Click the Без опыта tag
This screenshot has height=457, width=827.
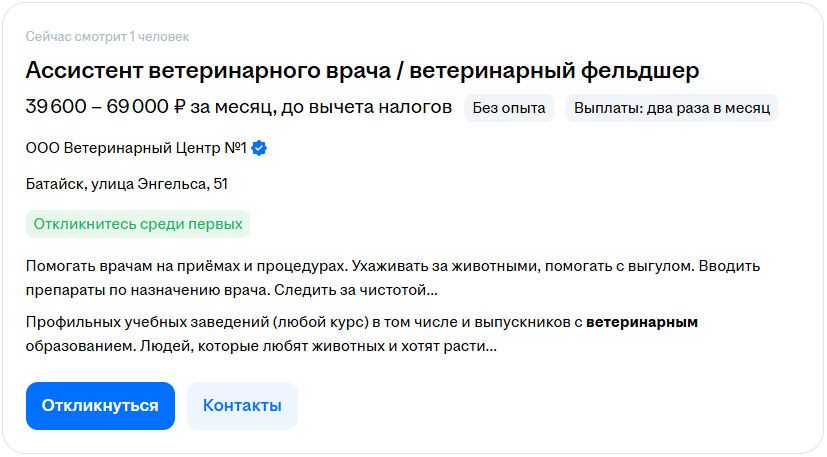point(509,108)
